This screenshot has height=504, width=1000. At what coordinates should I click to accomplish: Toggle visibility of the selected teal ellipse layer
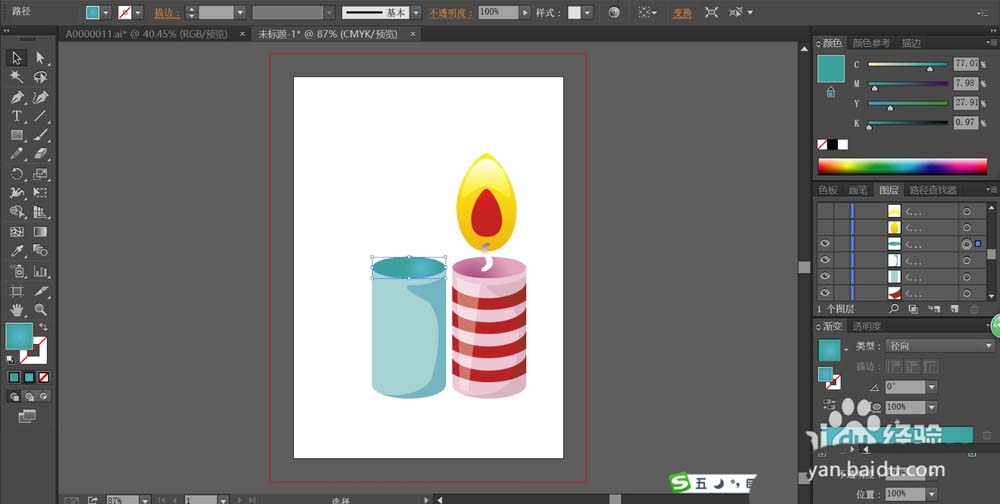click(x=825, y=243)
